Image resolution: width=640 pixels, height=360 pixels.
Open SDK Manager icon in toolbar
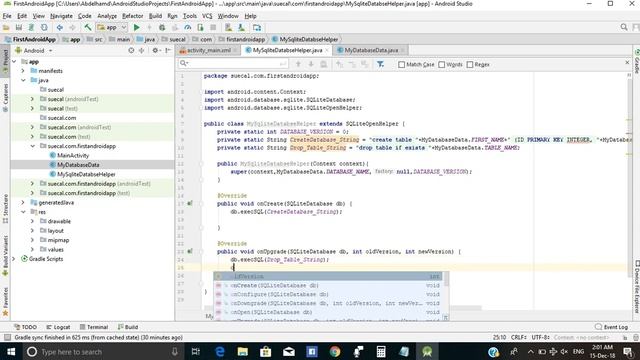tap(241, 27)
